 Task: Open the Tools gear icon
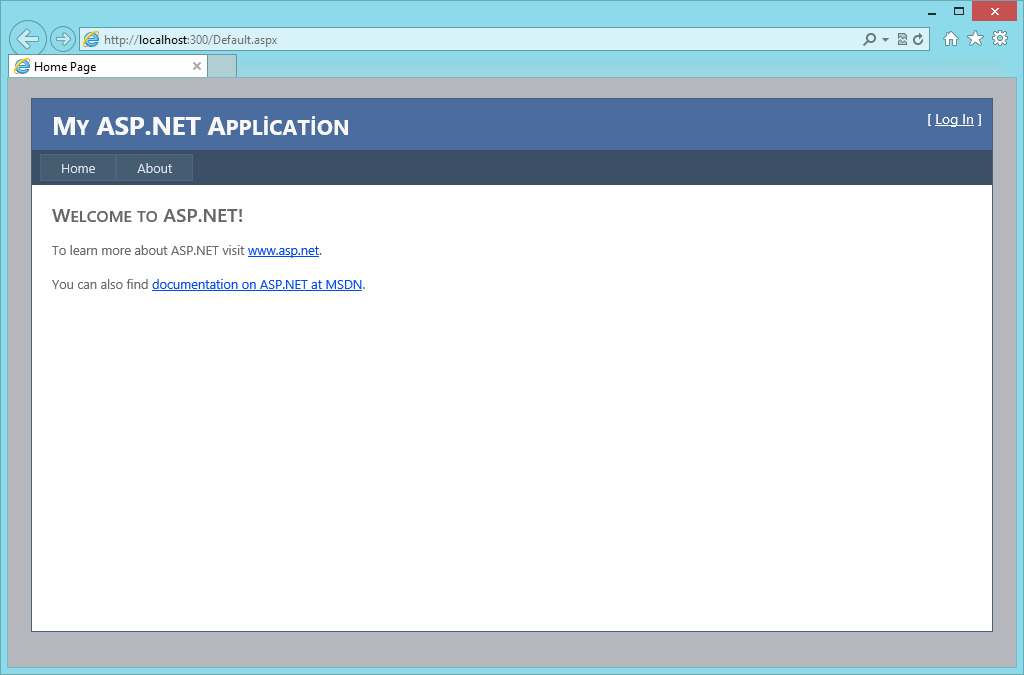1000,39
